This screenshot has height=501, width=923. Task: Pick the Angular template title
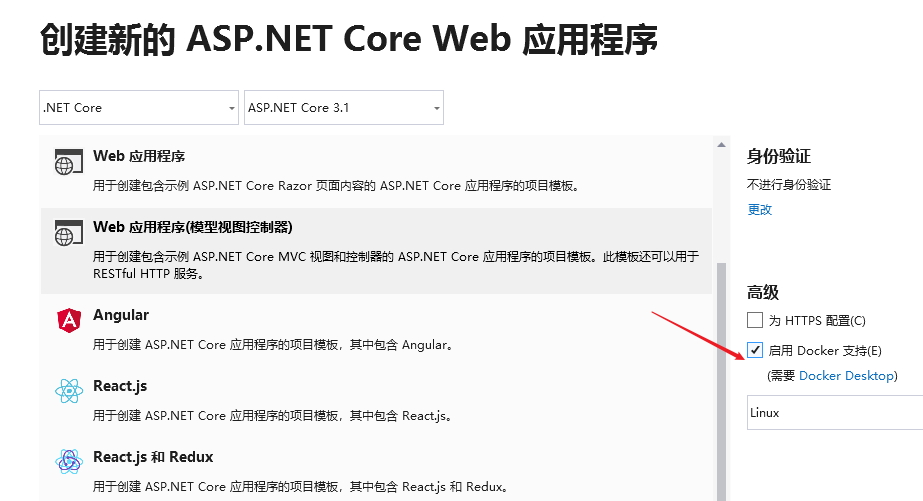[121, 315]
